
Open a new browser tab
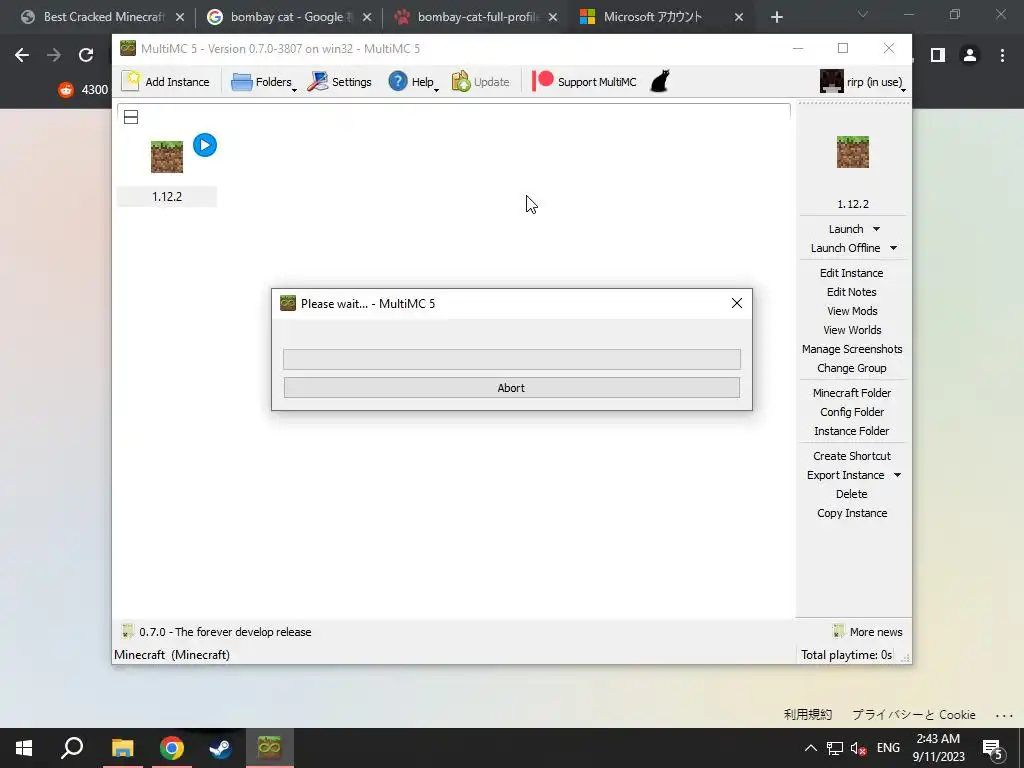776,17
